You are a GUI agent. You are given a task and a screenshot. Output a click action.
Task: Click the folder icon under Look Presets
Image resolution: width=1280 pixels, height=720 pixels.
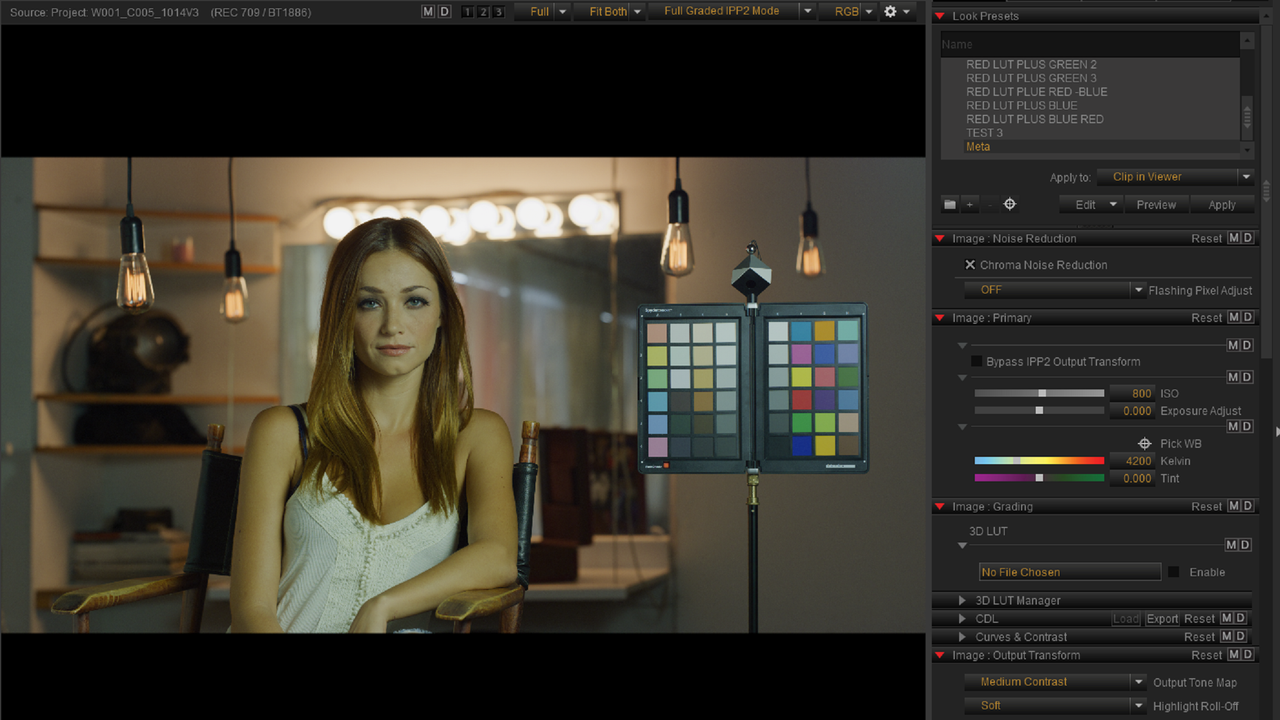pos(950,205)
